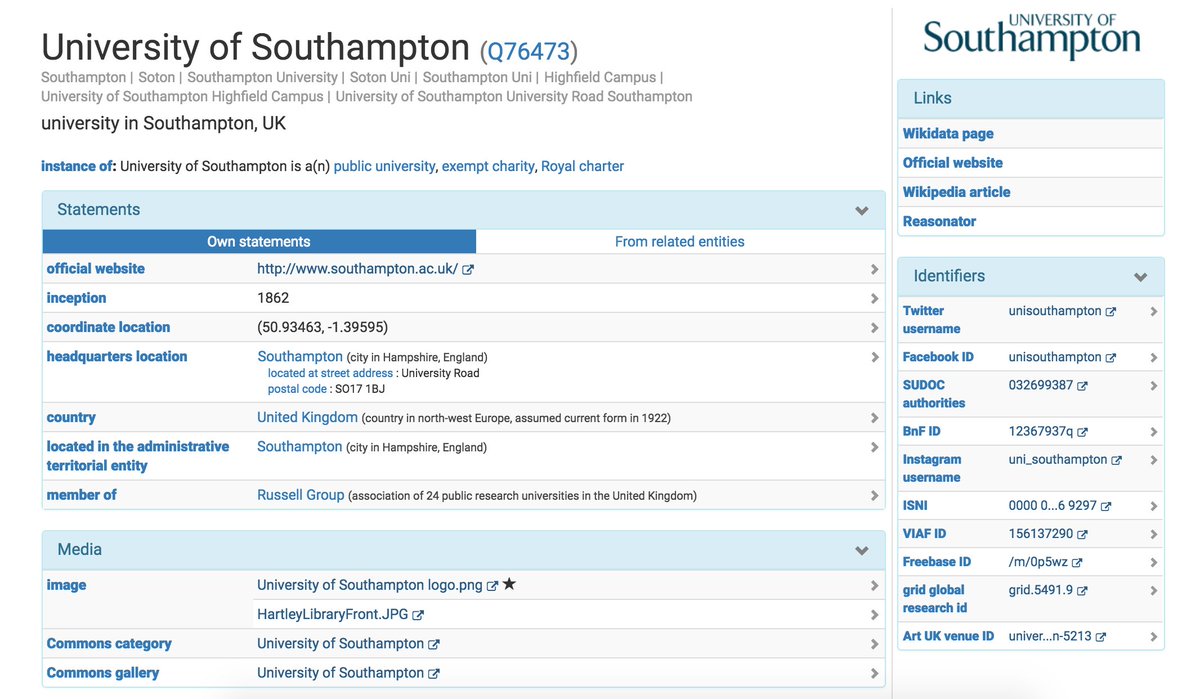Expand the image logo.png row arrow
The width and height of the screenshot is (1200, 699).
coord(874,585)
